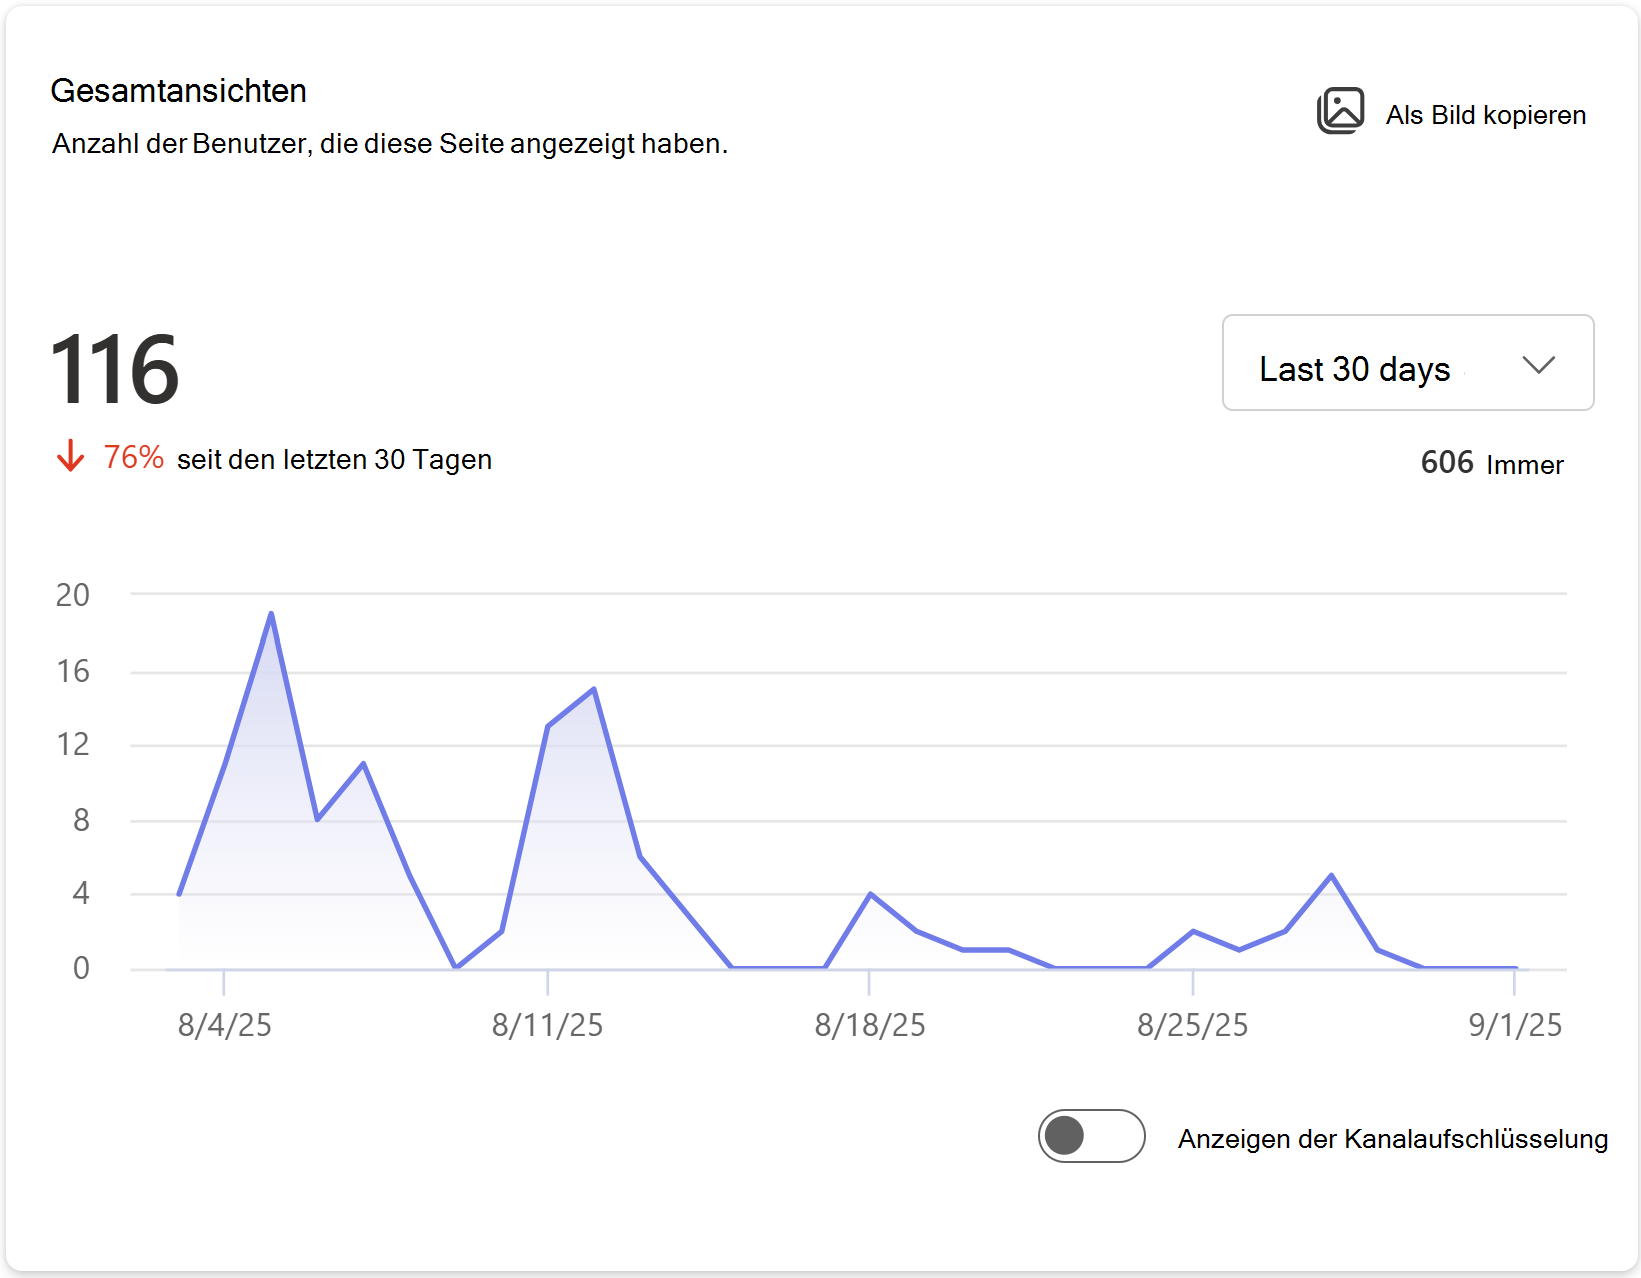Click the copy-as-image icon
This screenshot has height=1278, width=1641.
[x=1340, y=111]
